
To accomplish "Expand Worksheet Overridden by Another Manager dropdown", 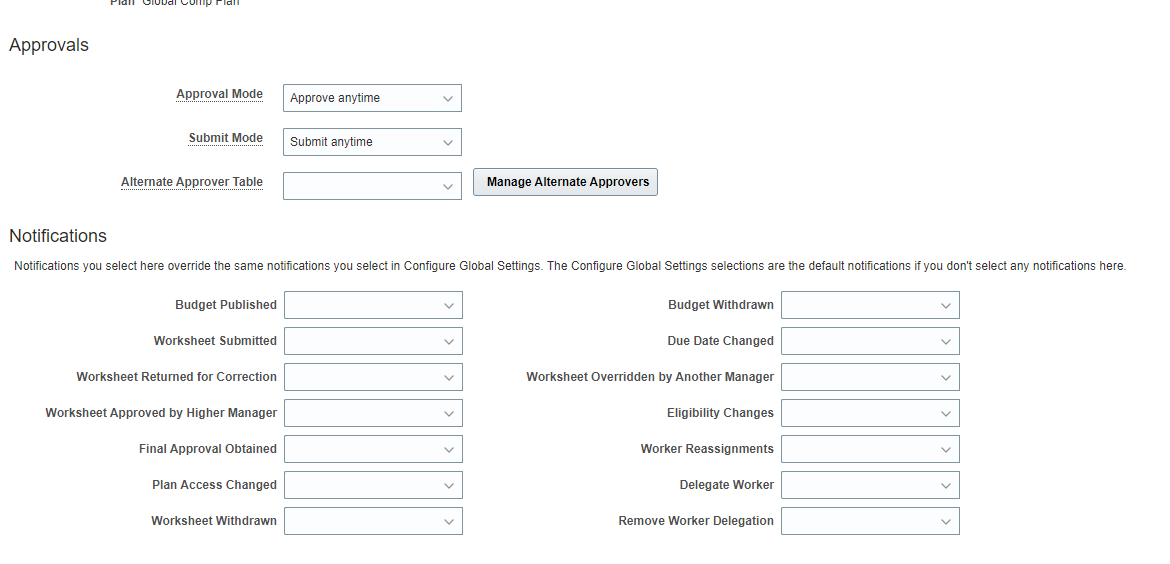I will pos(870,377).
